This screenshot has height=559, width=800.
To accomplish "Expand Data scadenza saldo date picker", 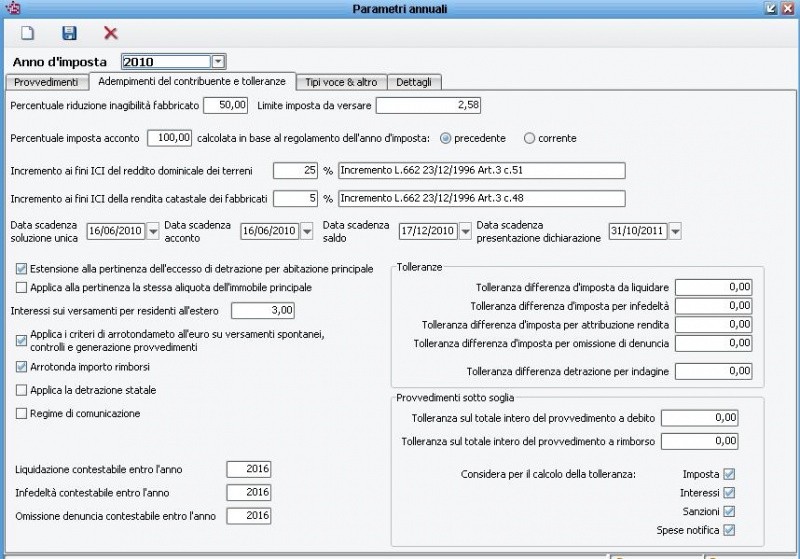I will click(x=465, y=231).
